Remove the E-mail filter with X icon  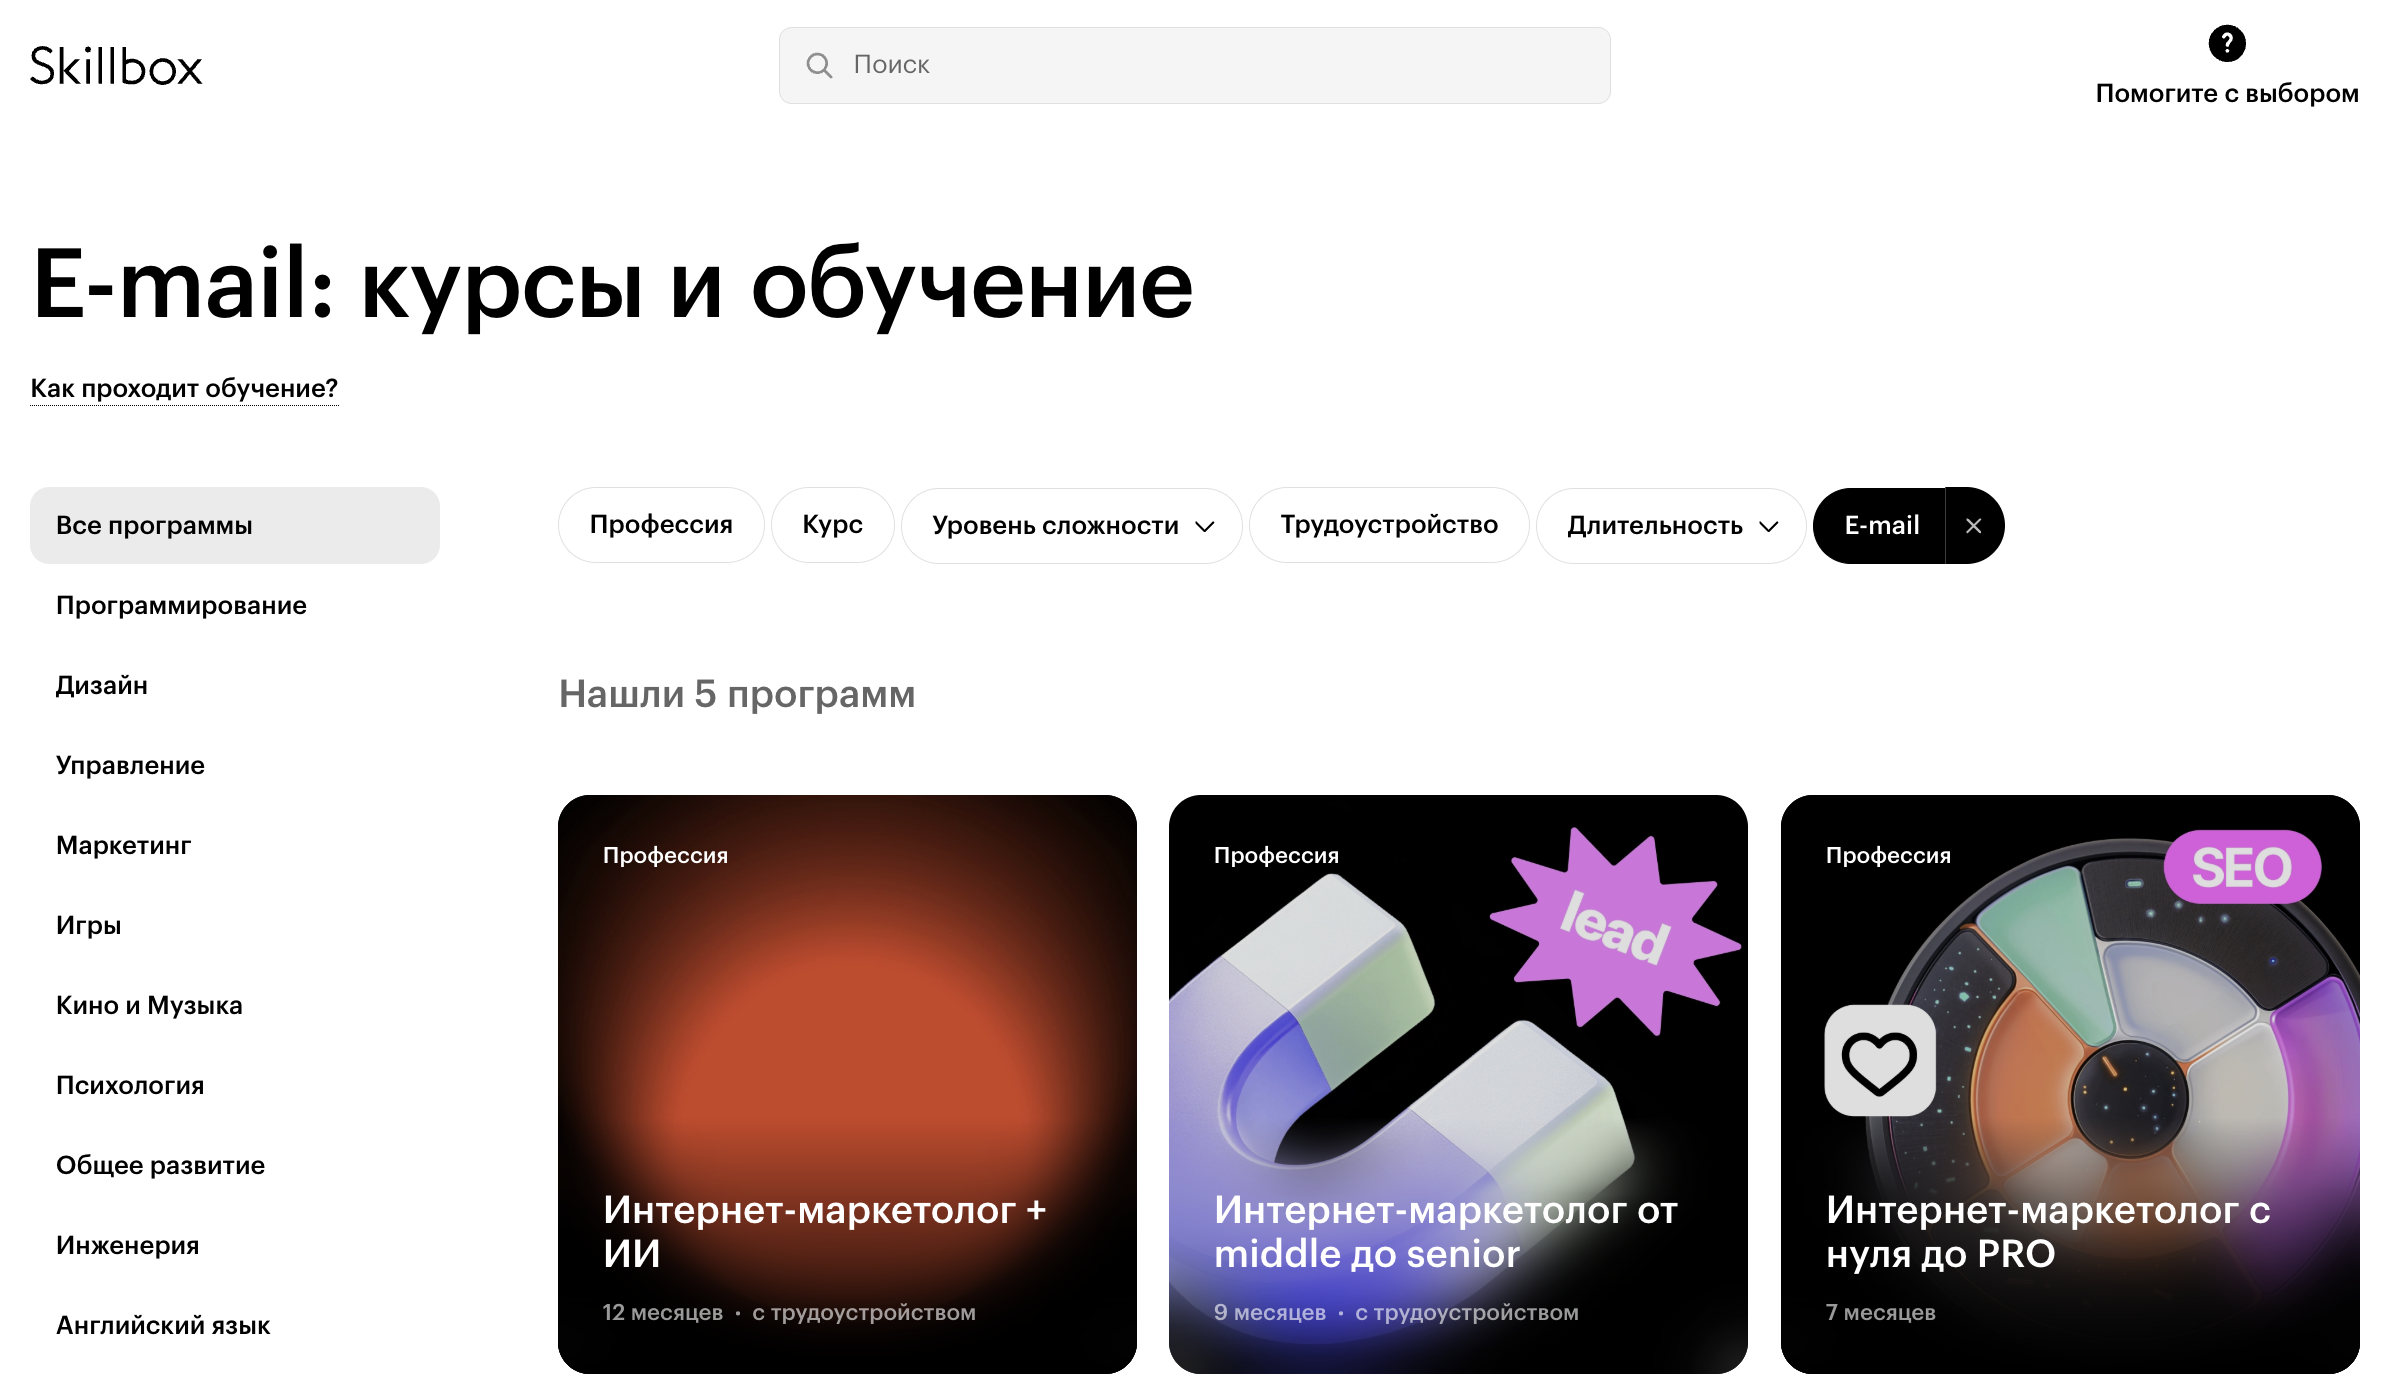[1973, 526]
